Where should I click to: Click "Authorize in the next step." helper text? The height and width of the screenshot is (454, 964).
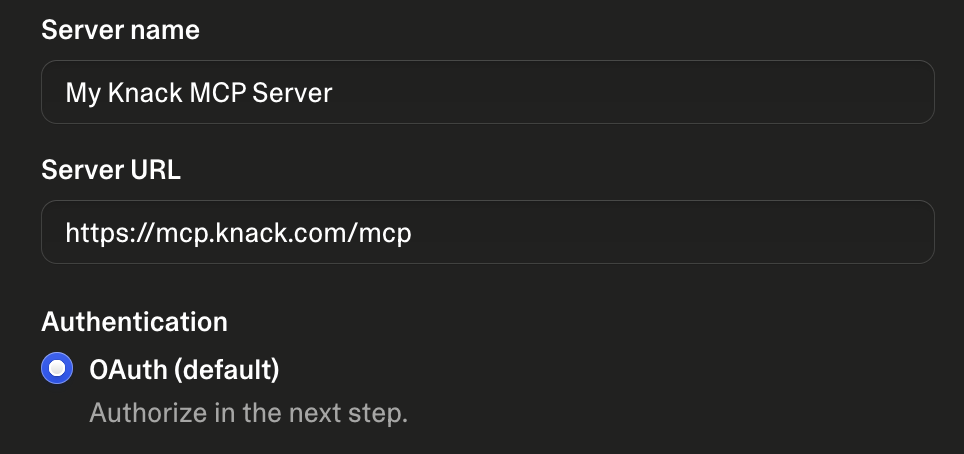coord(248,413)
